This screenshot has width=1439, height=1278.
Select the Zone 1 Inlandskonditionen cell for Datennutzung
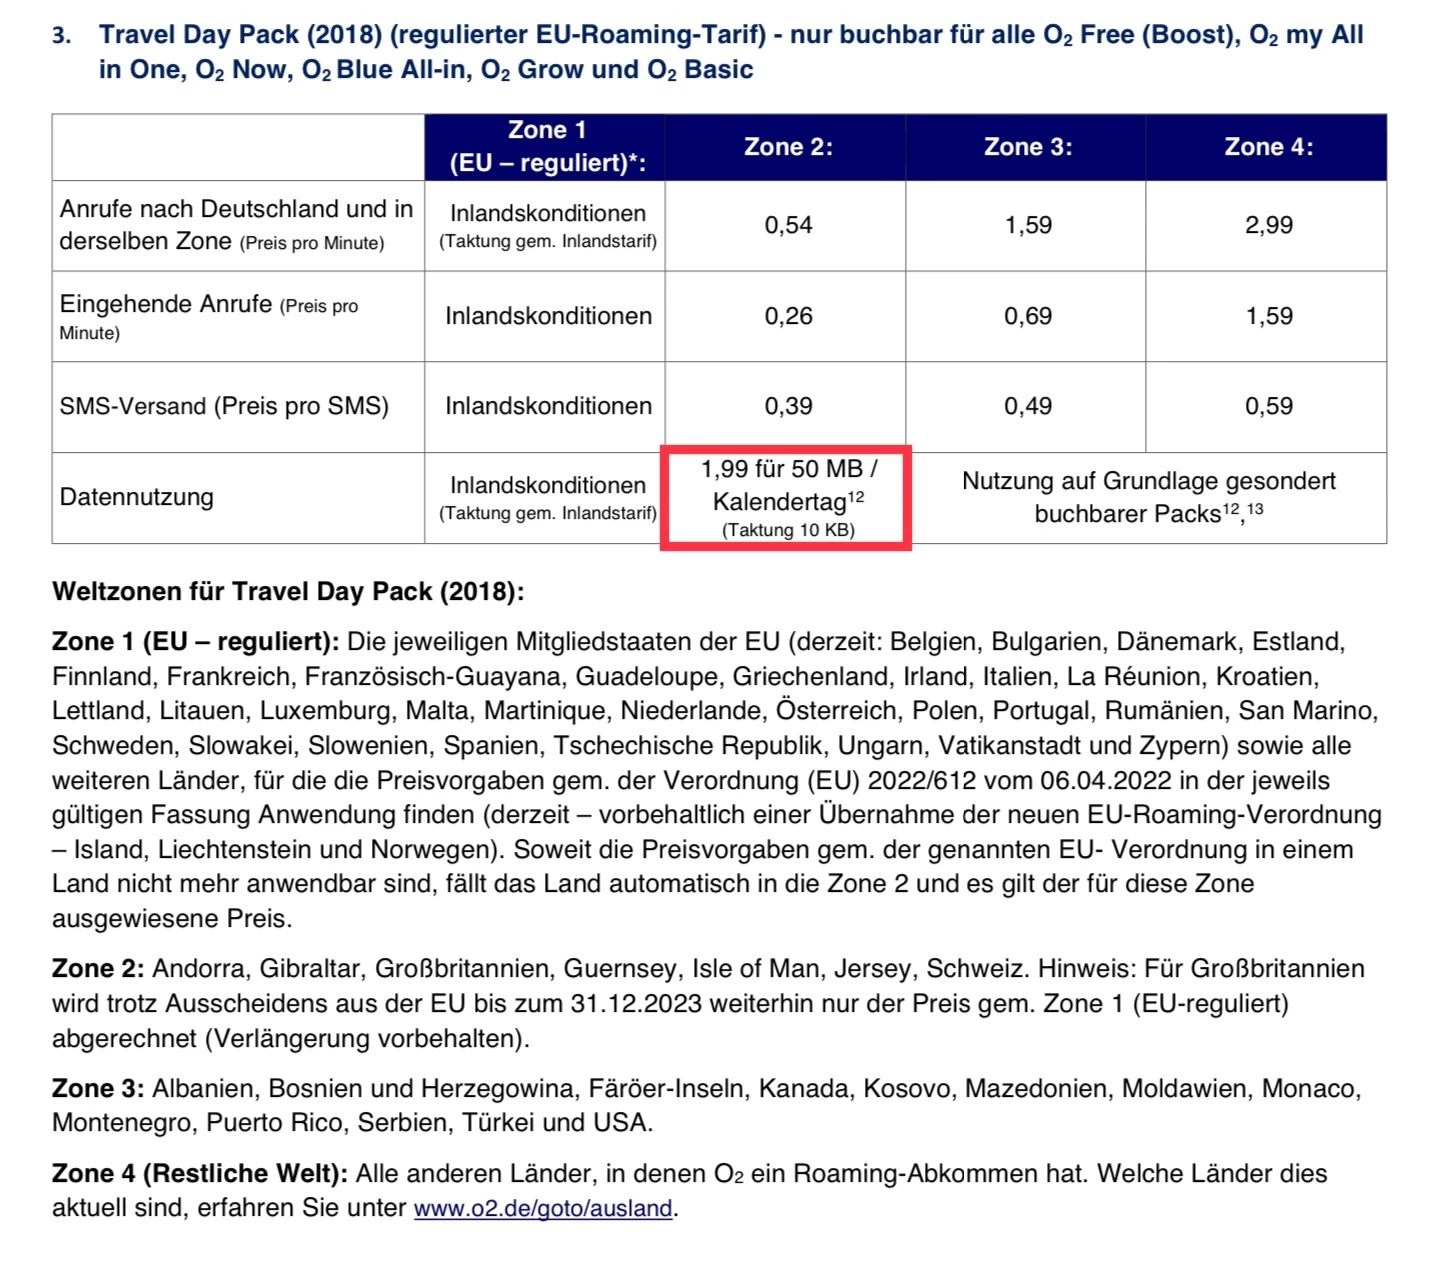(545, 498)
